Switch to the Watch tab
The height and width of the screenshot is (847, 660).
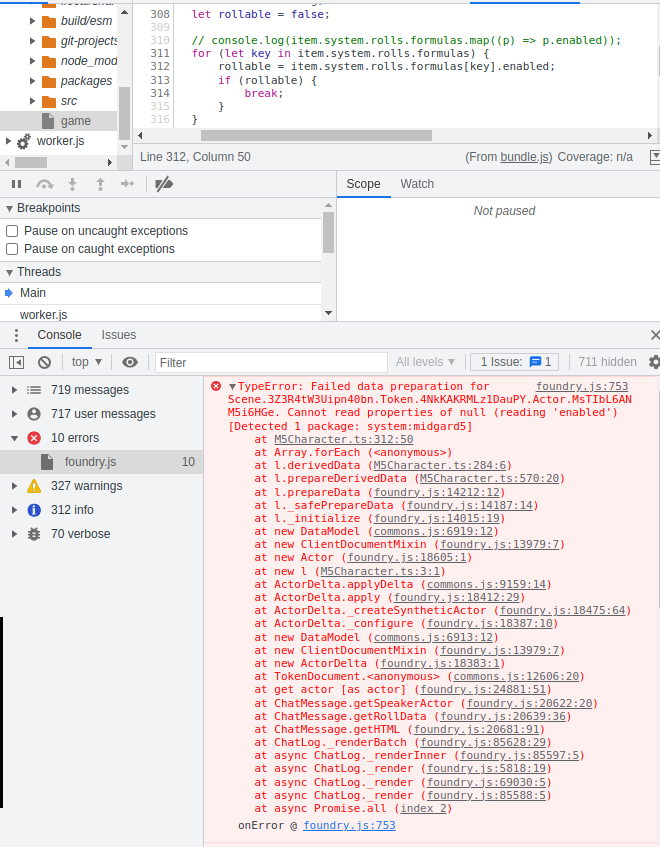[x=417, y=184]
